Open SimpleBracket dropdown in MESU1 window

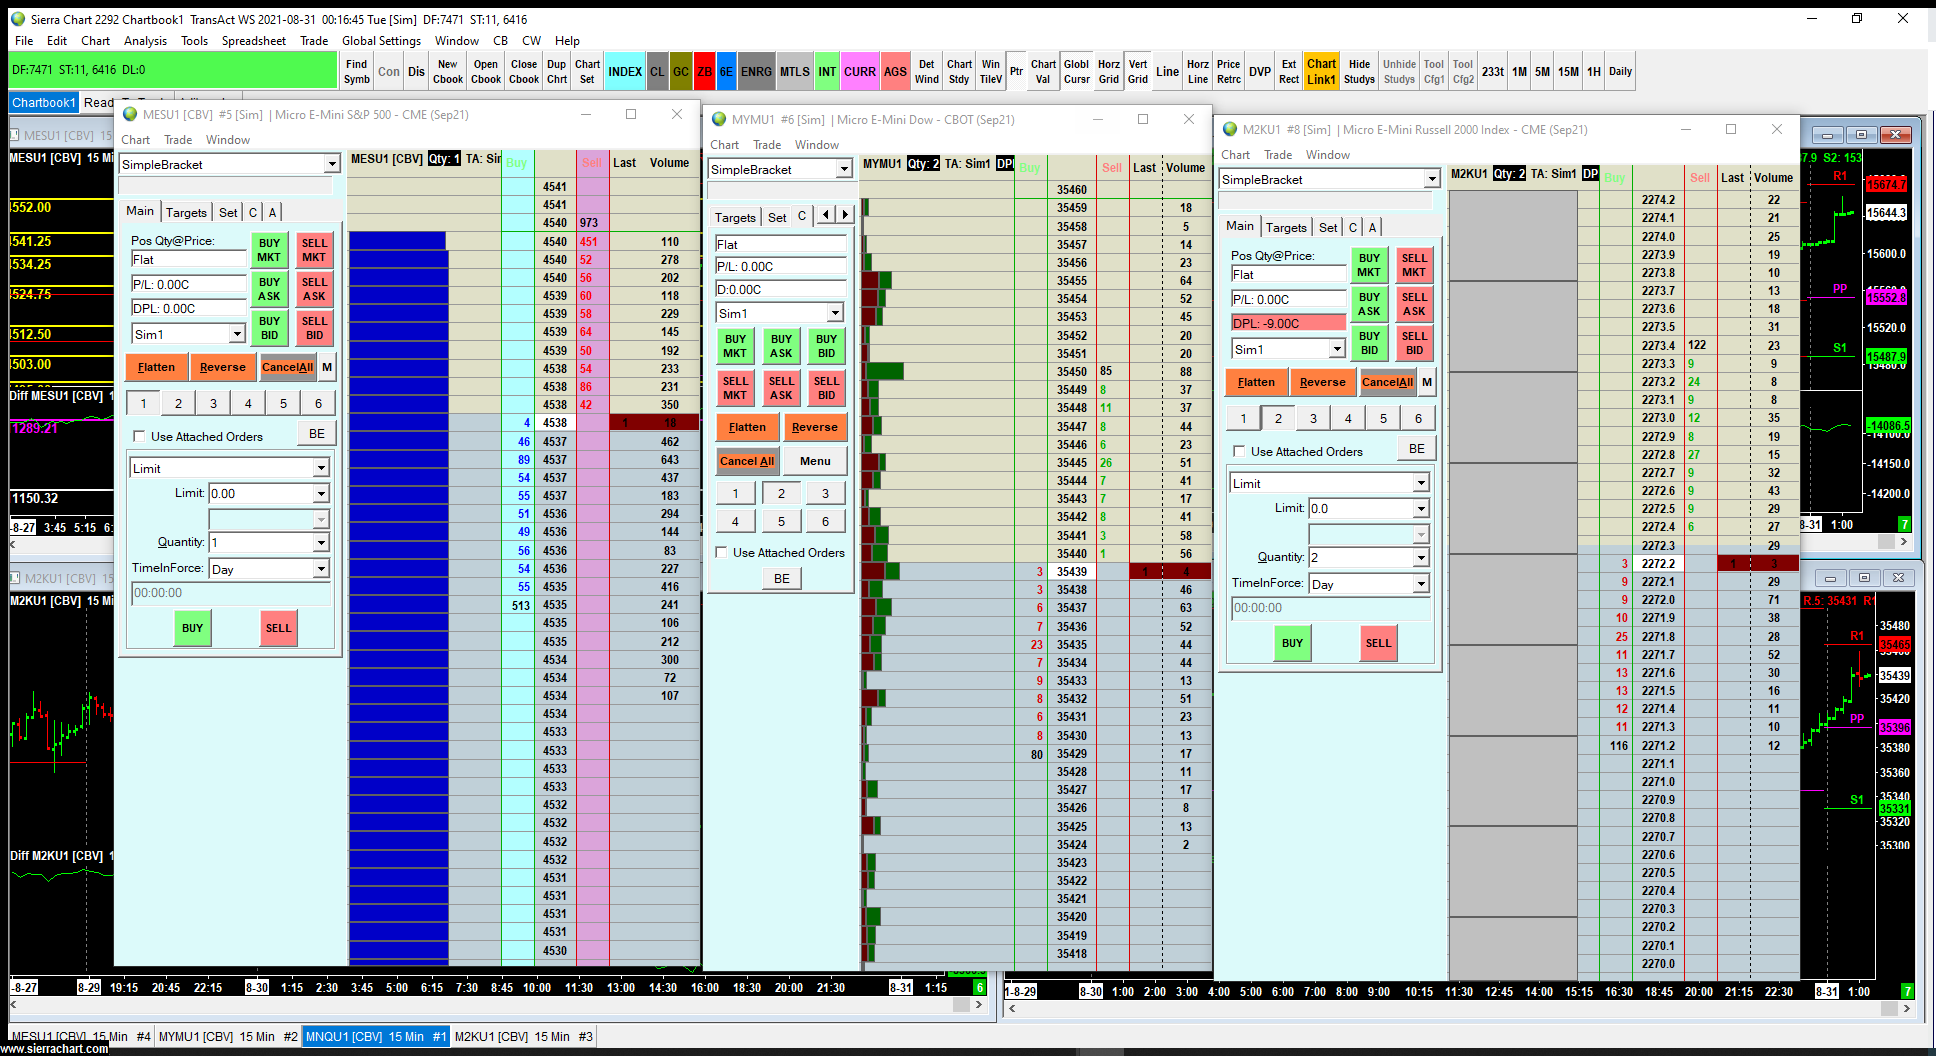coord(332,164)
